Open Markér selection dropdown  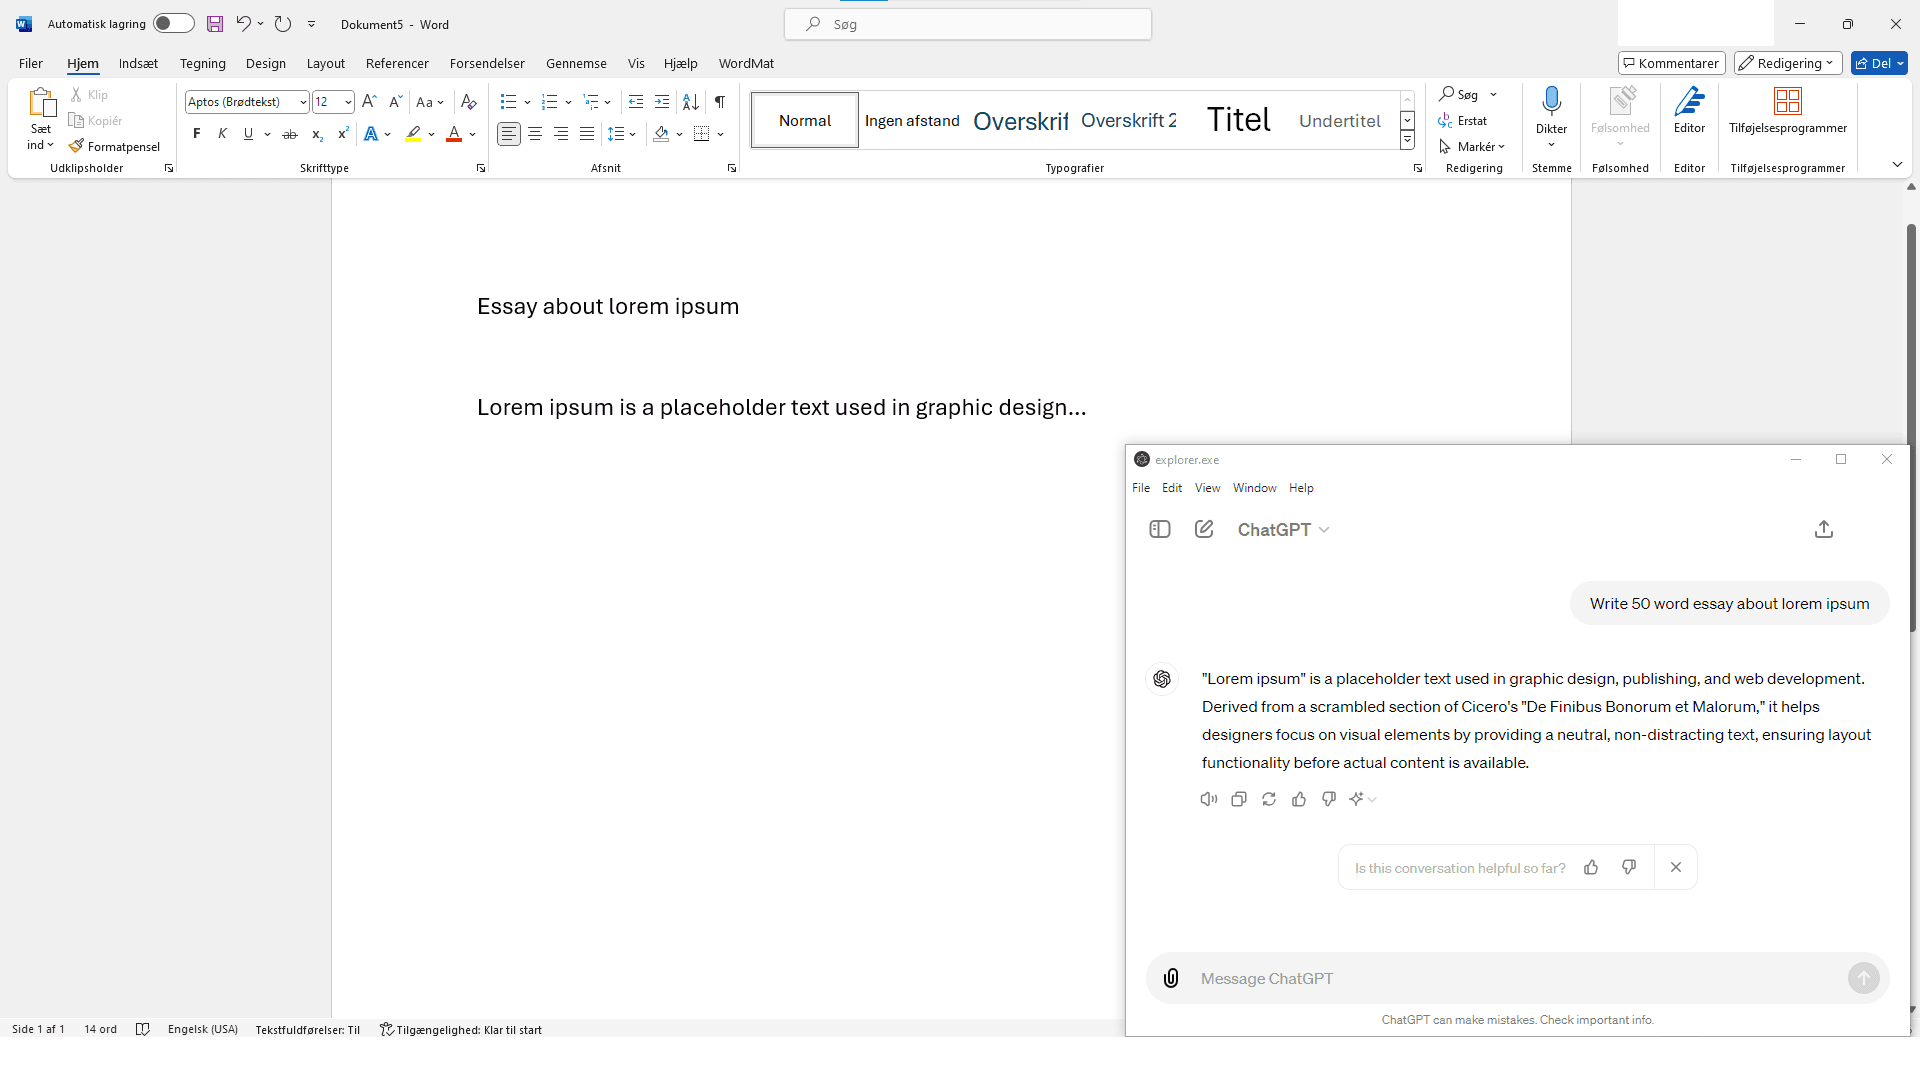1471,147
